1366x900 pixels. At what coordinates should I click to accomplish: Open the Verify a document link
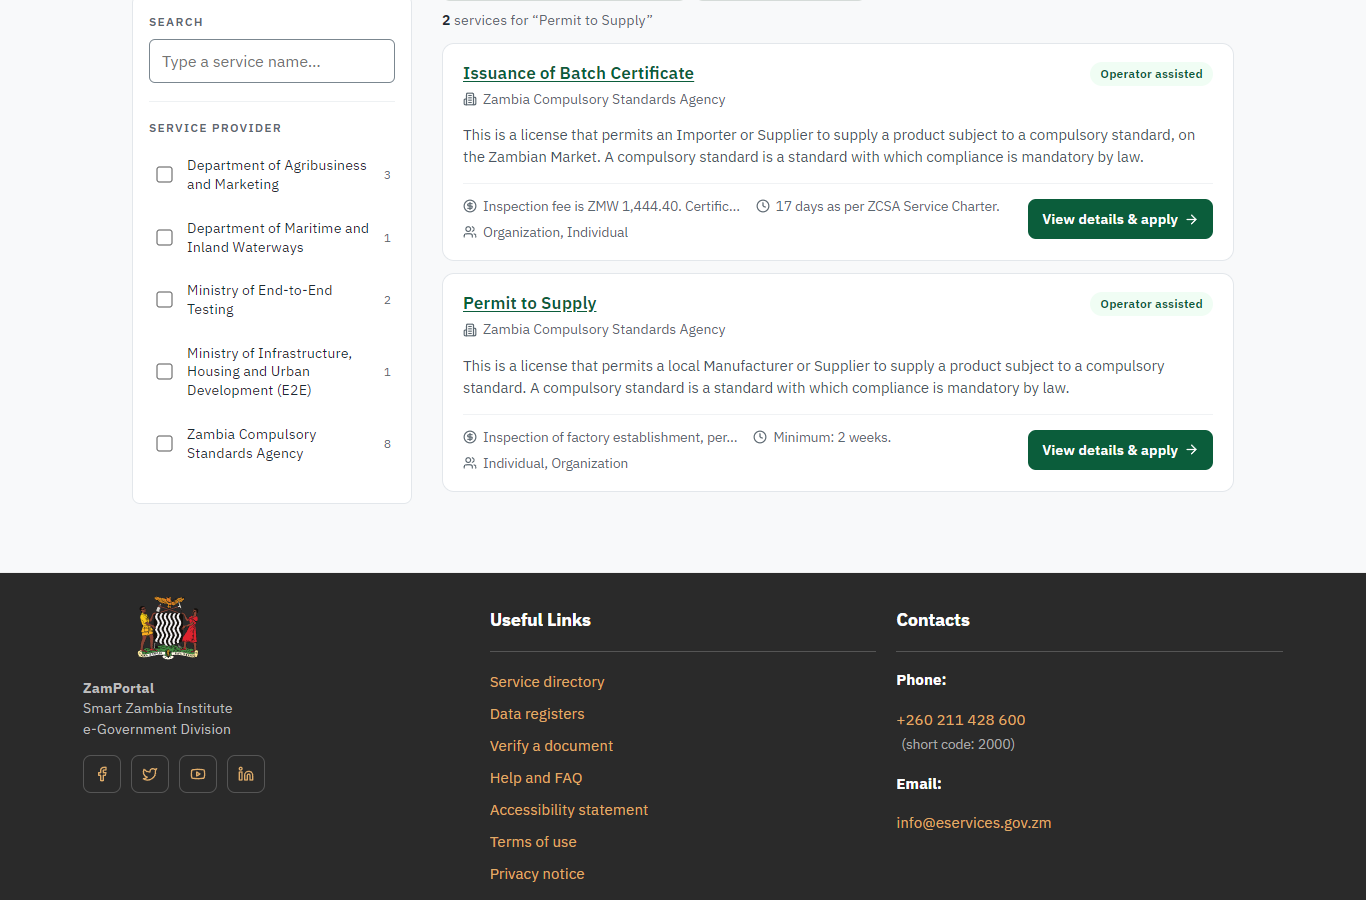[551, 746]
